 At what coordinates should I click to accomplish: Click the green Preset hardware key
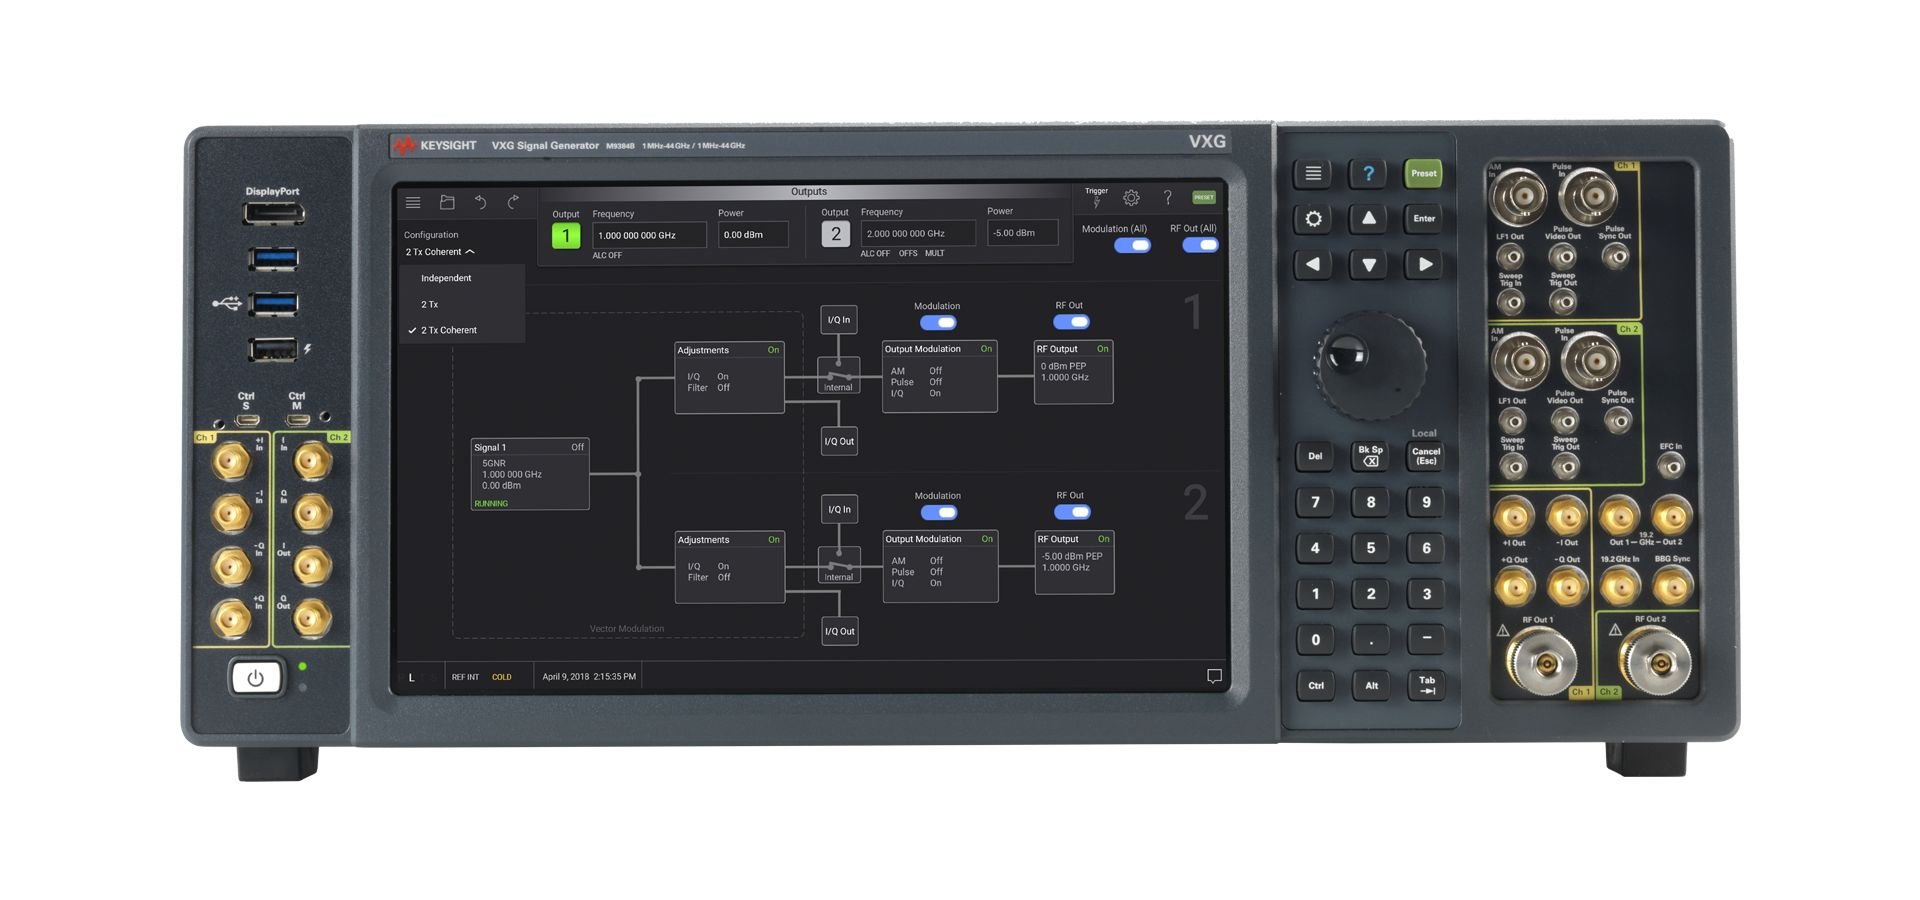pyautogui.click(x=1423, y=174)
